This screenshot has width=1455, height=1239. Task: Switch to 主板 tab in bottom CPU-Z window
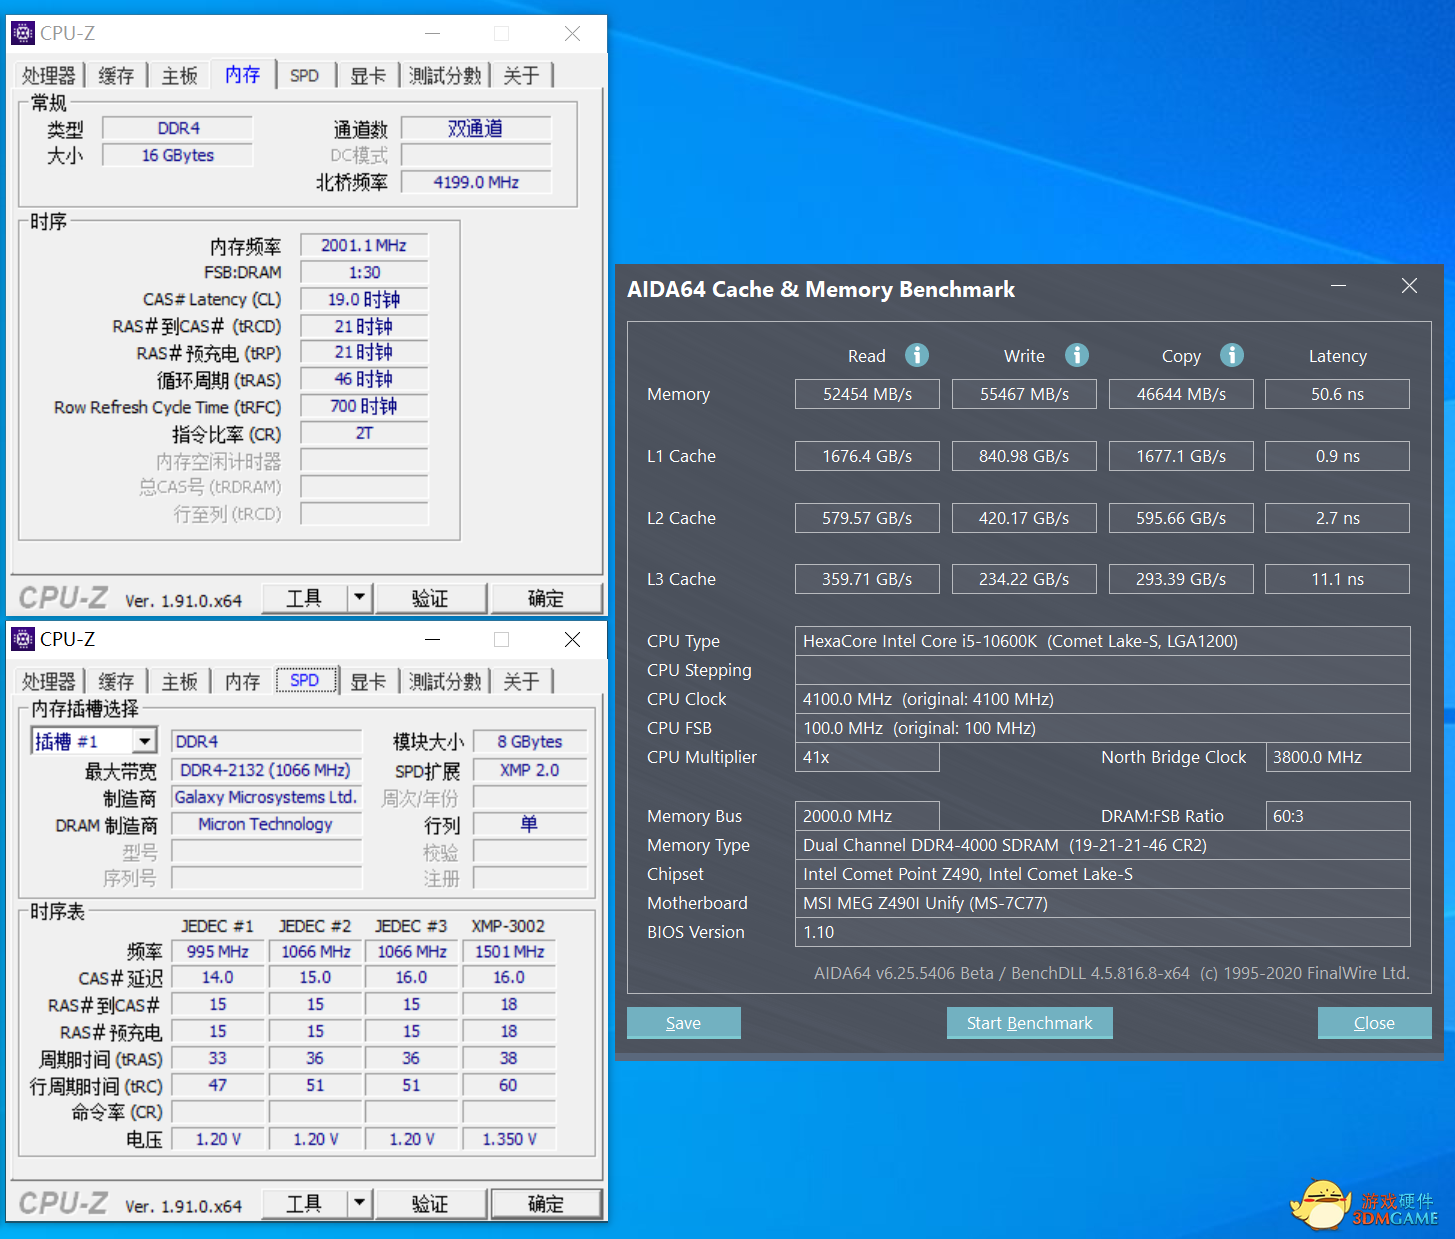(180, 682)
